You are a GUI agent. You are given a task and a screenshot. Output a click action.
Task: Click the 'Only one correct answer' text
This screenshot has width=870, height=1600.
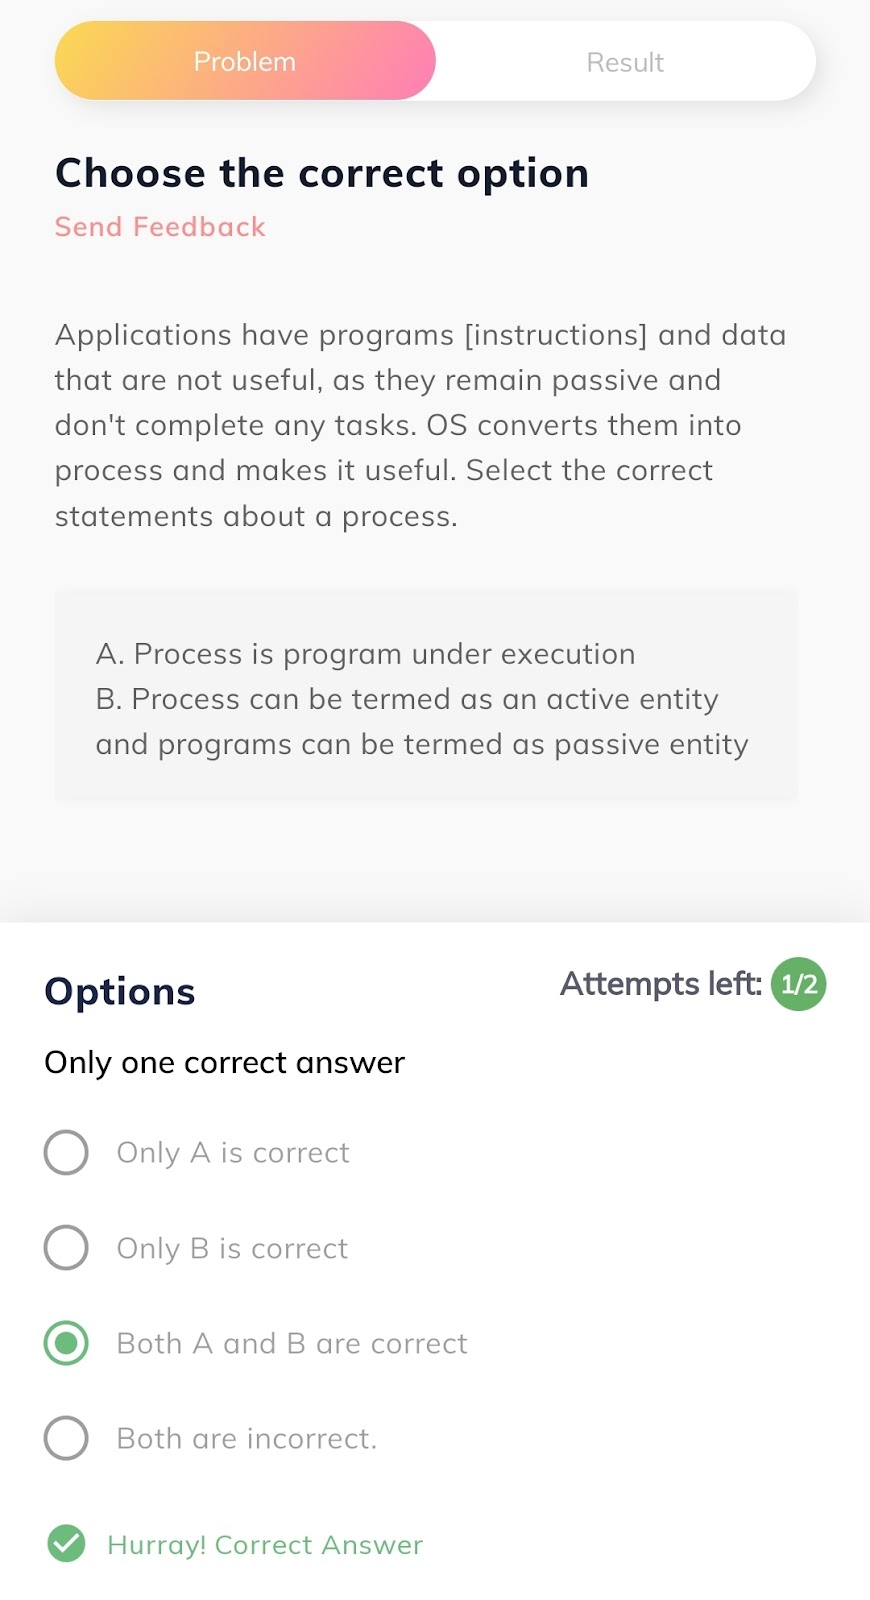(x=225, y=1062)
